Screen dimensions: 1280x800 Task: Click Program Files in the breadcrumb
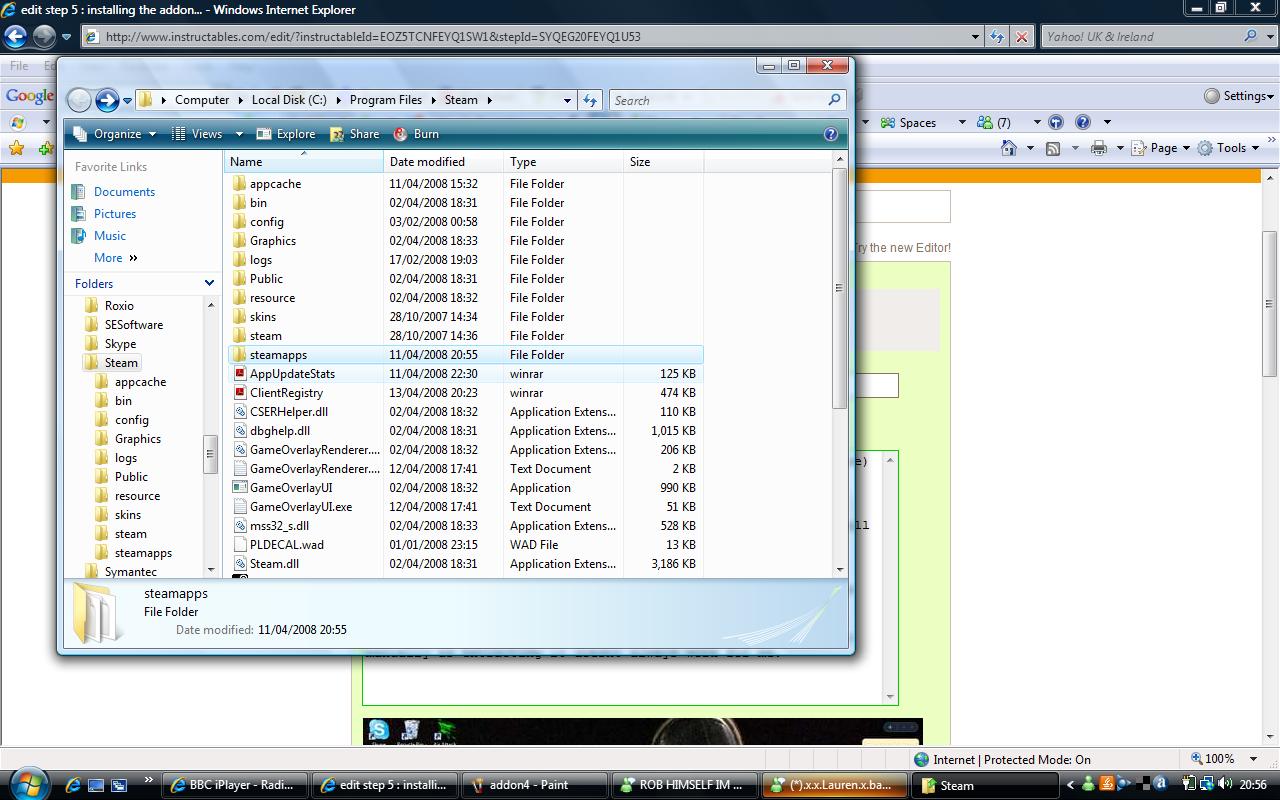pyautogui.click(x=386, y=100)
